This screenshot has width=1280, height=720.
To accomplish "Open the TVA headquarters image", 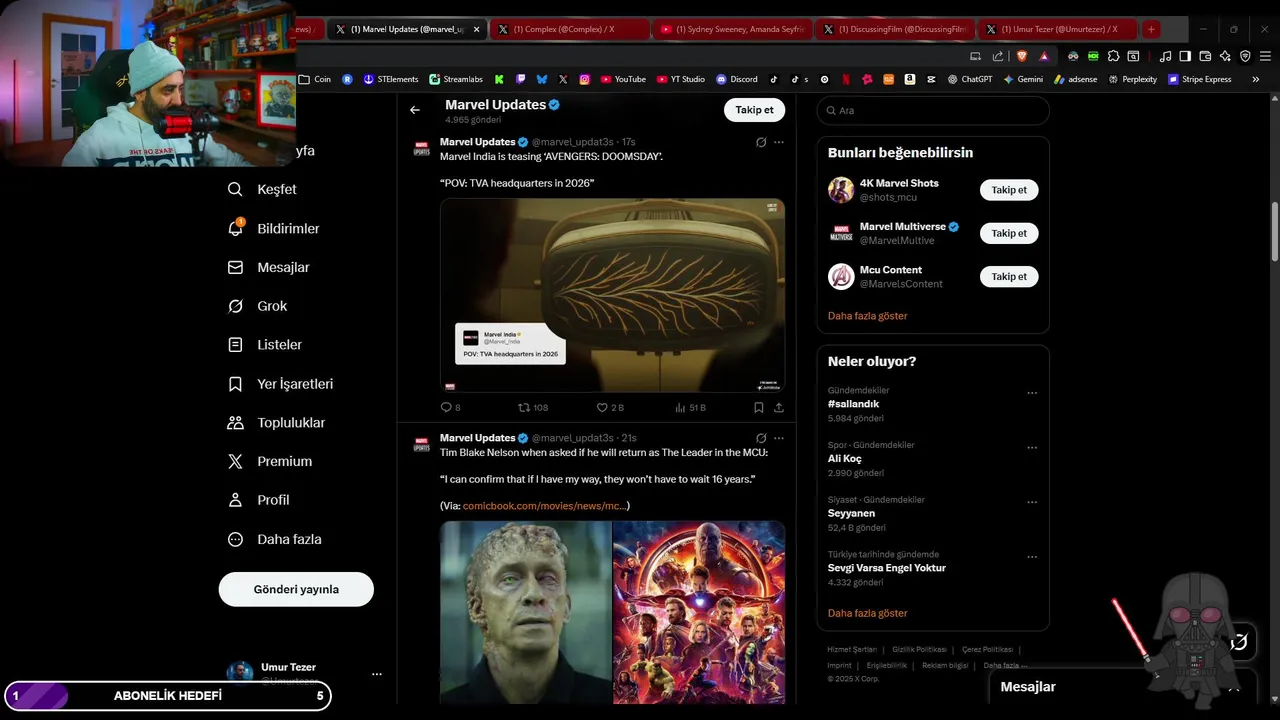I will [612, 295].
